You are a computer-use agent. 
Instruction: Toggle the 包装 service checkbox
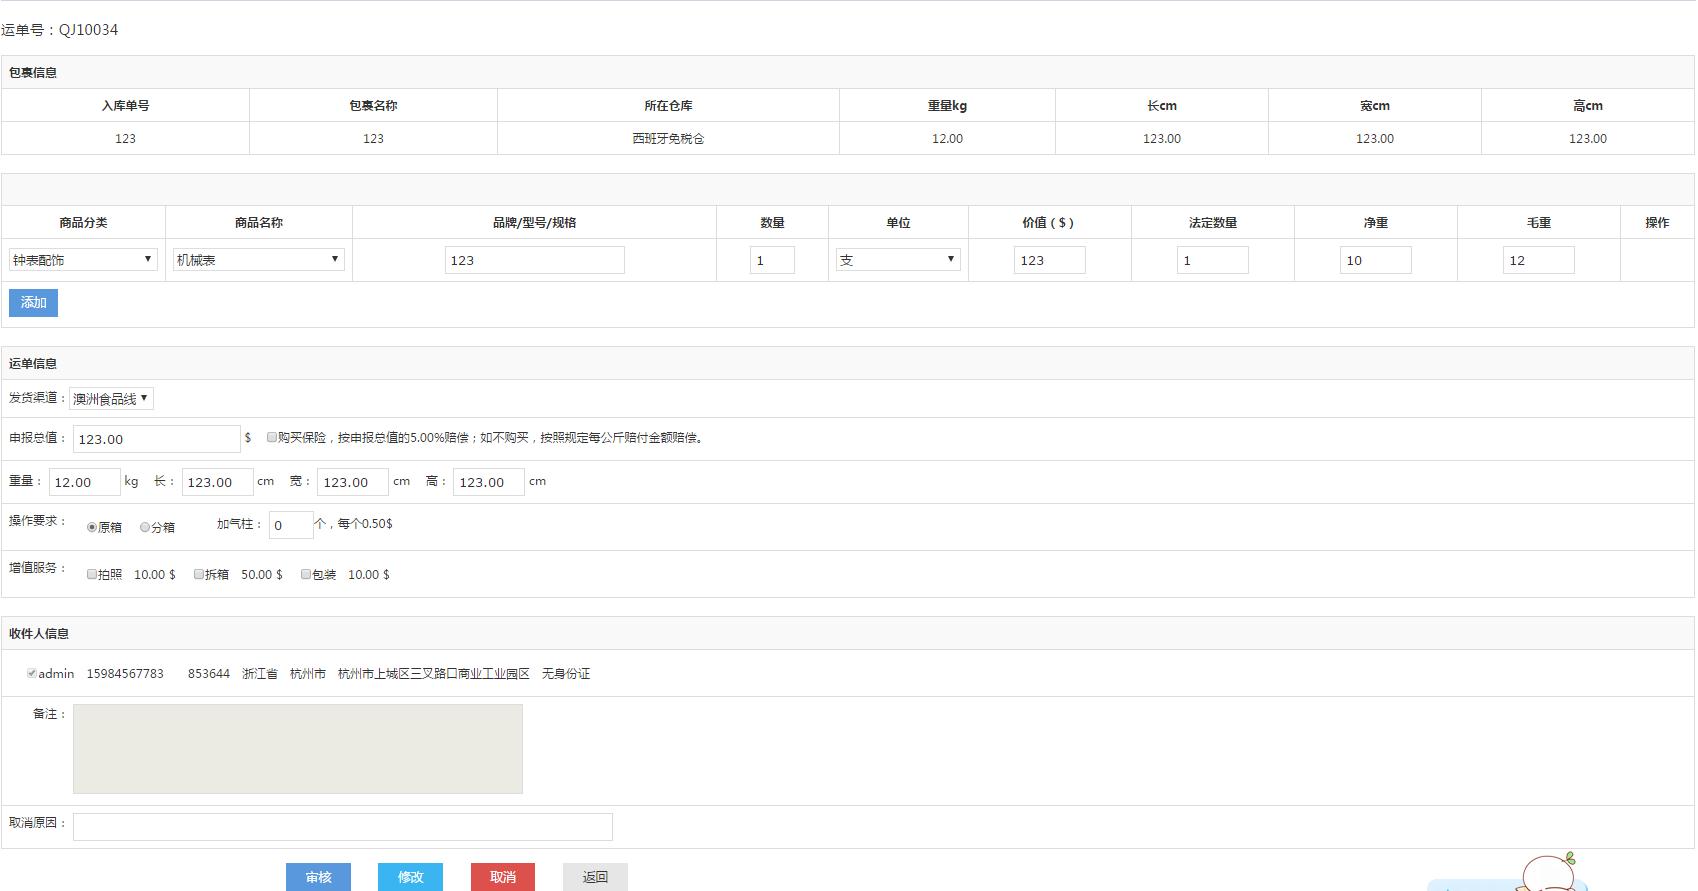(x=306, y=574)
